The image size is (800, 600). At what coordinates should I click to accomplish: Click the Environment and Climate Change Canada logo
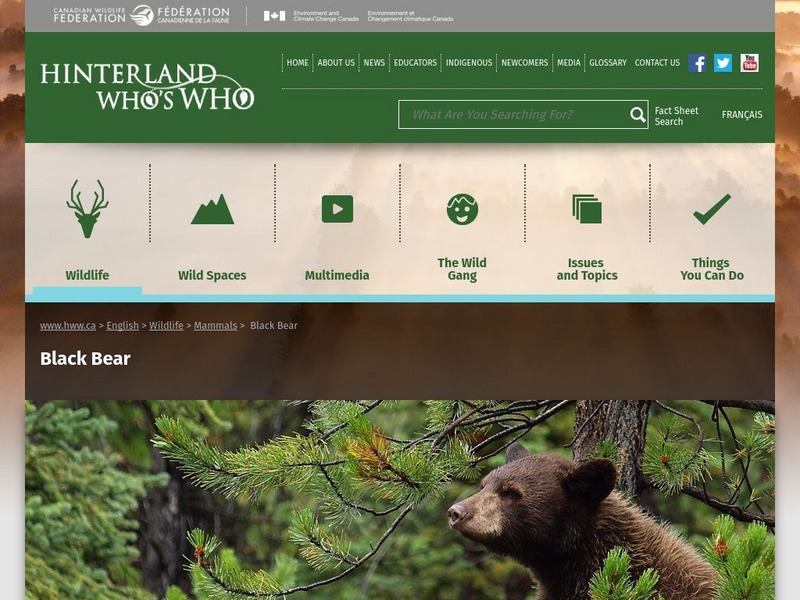[x=358, y=16]
